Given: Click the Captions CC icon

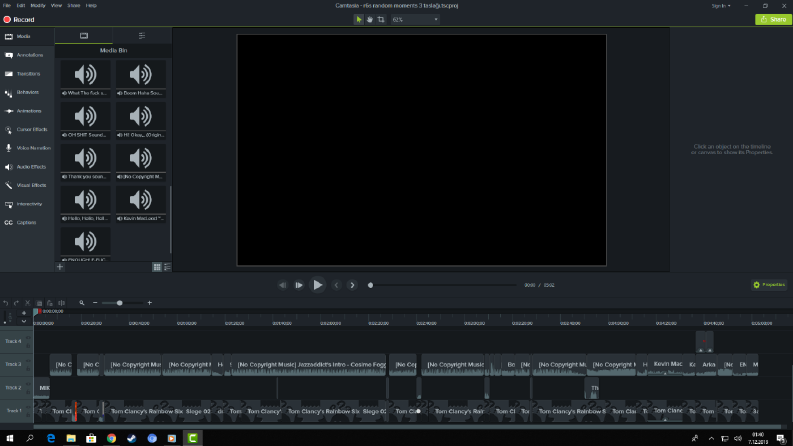Looking at the screenshot, I should tap(9, 222).
